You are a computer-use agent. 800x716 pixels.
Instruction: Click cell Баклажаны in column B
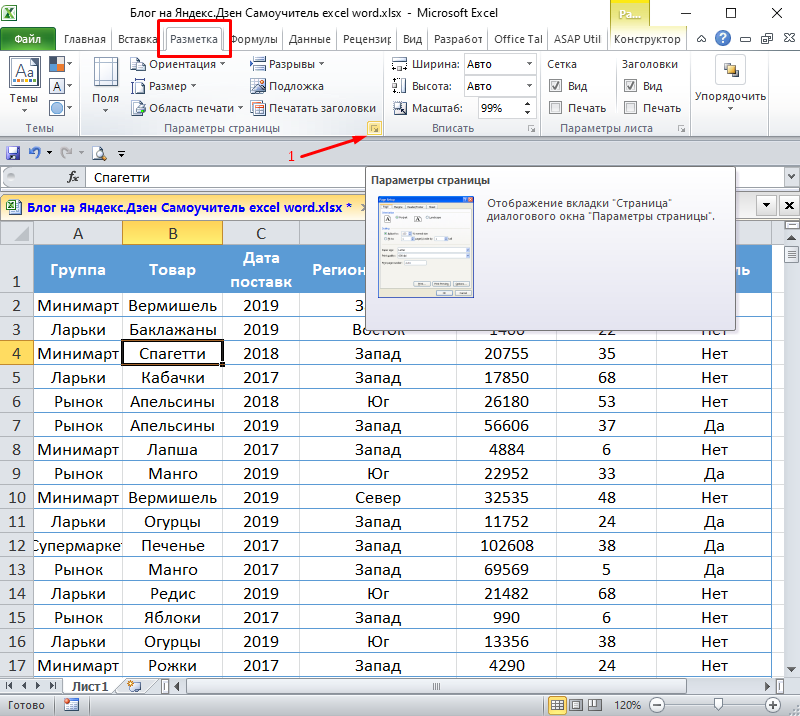[173, 330]
